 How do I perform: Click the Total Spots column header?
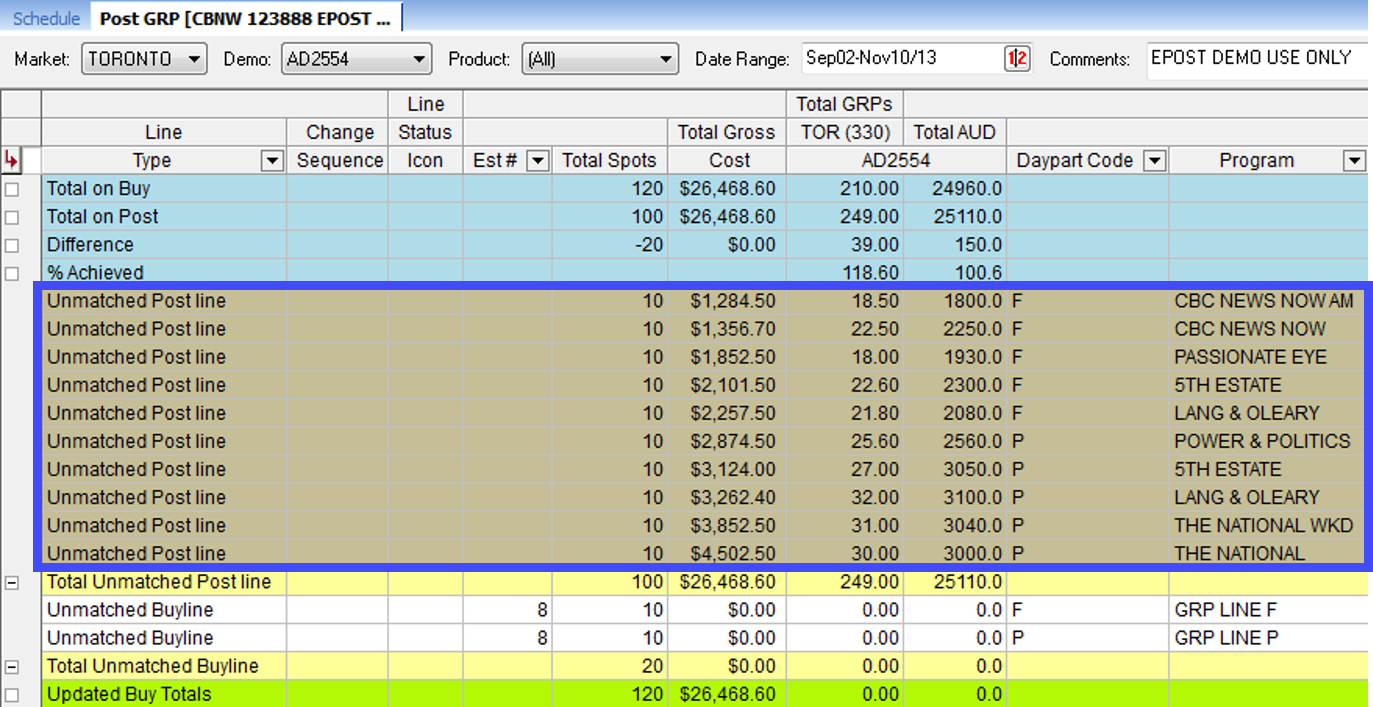coord(609,160)
